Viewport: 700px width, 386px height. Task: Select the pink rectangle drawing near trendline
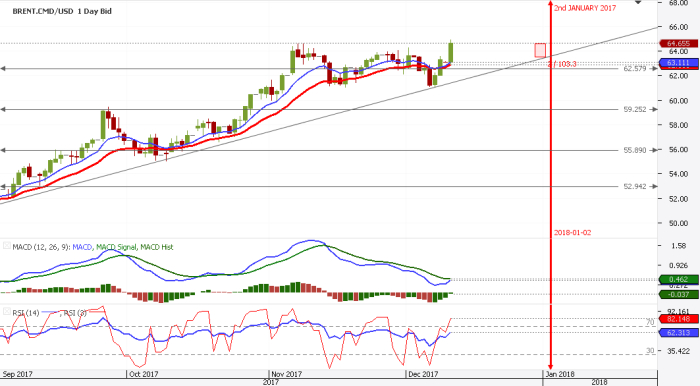540,50
